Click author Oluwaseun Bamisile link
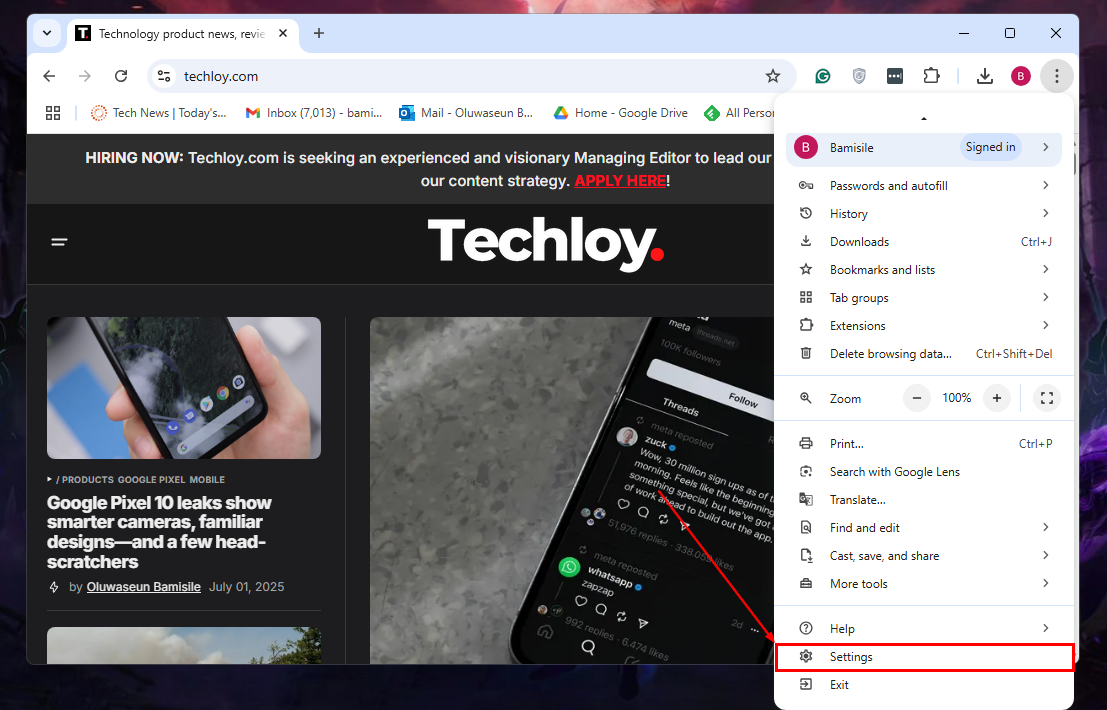The height and width of the screenshot is (710, 1107). coord(143,586)
